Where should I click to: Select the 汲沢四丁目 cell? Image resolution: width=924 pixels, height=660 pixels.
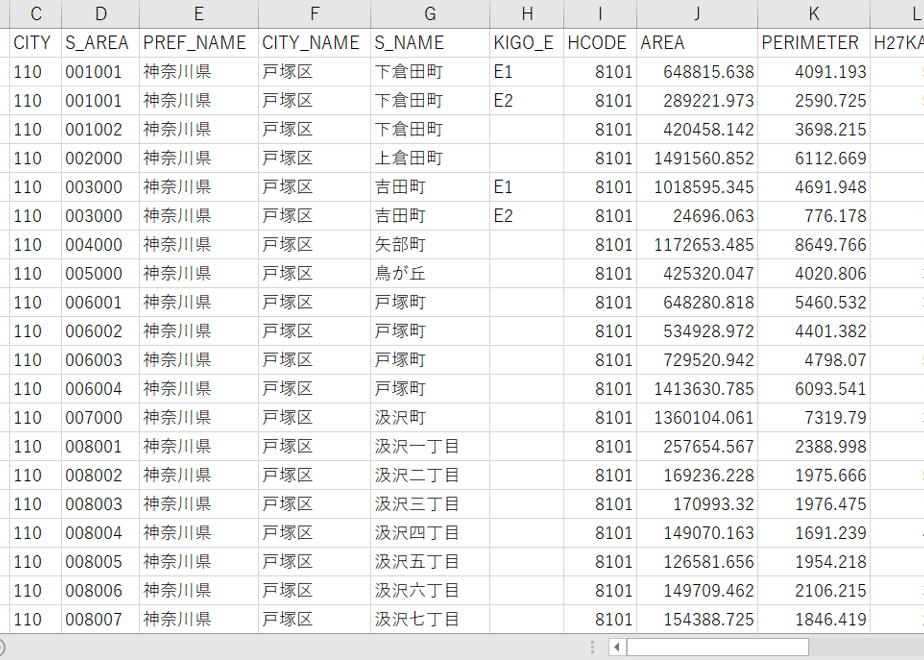point(430,534)
